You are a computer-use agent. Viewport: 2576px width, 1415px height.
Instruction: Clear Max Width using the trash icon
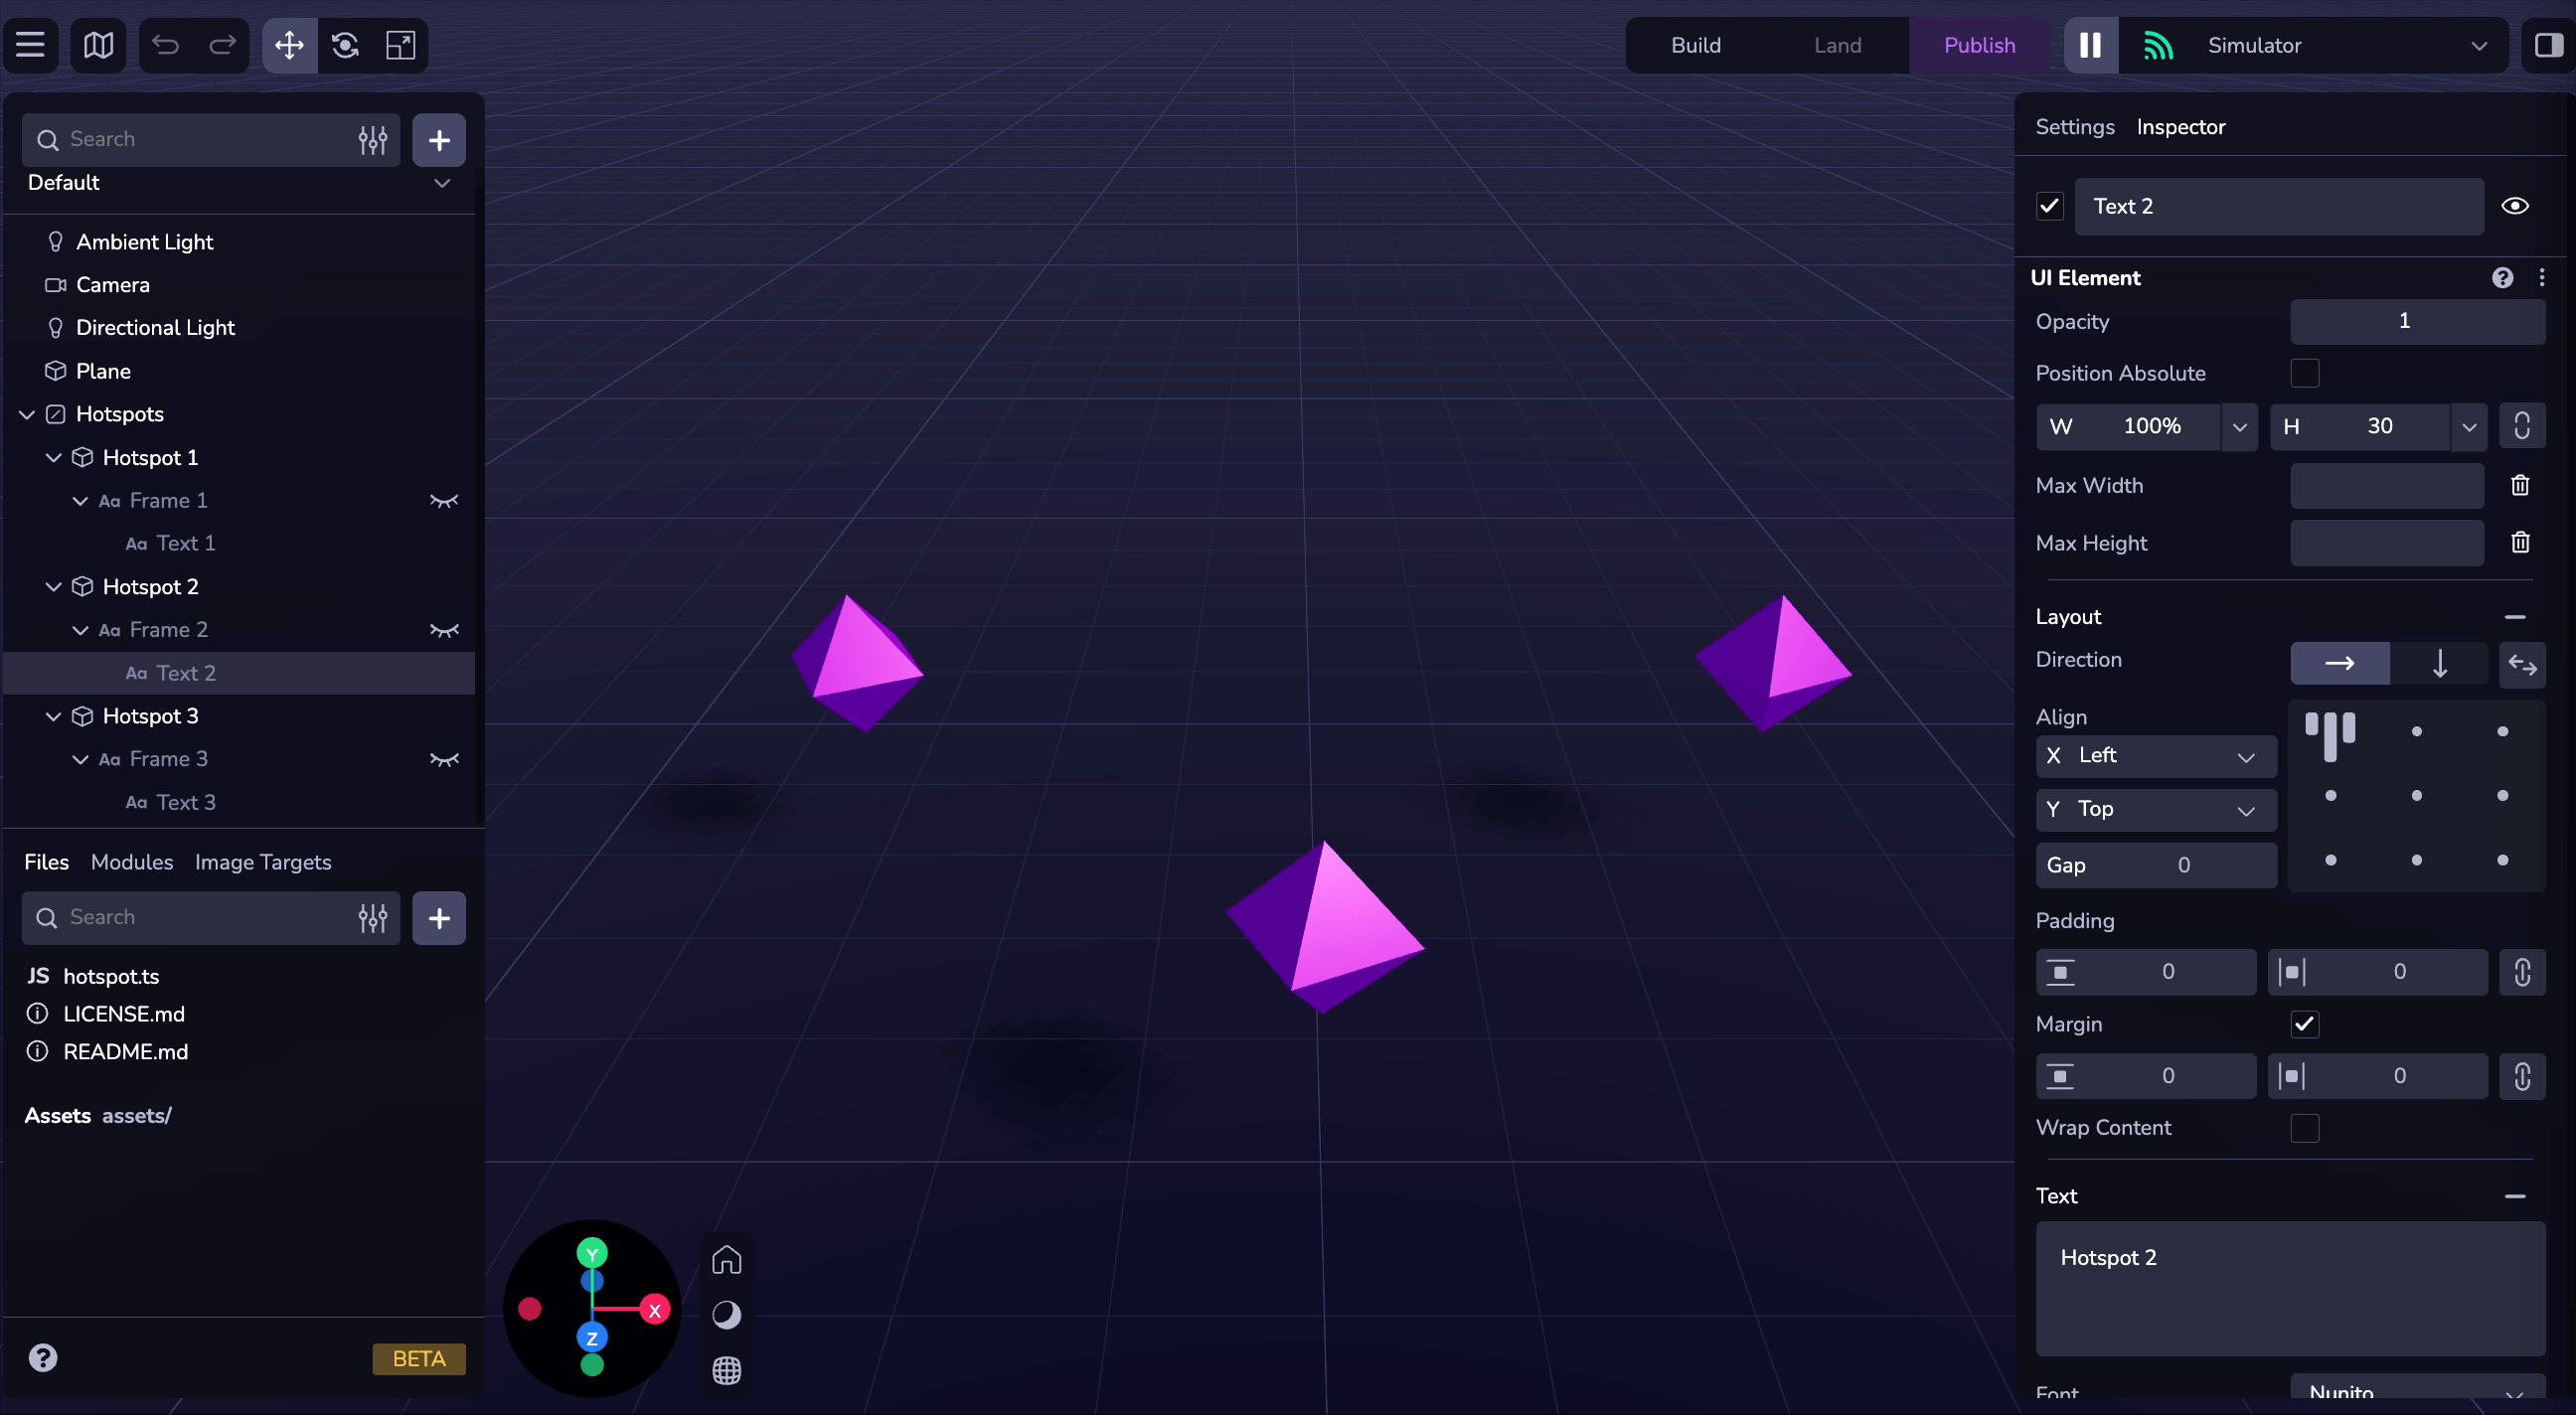tap(2519, 486)
